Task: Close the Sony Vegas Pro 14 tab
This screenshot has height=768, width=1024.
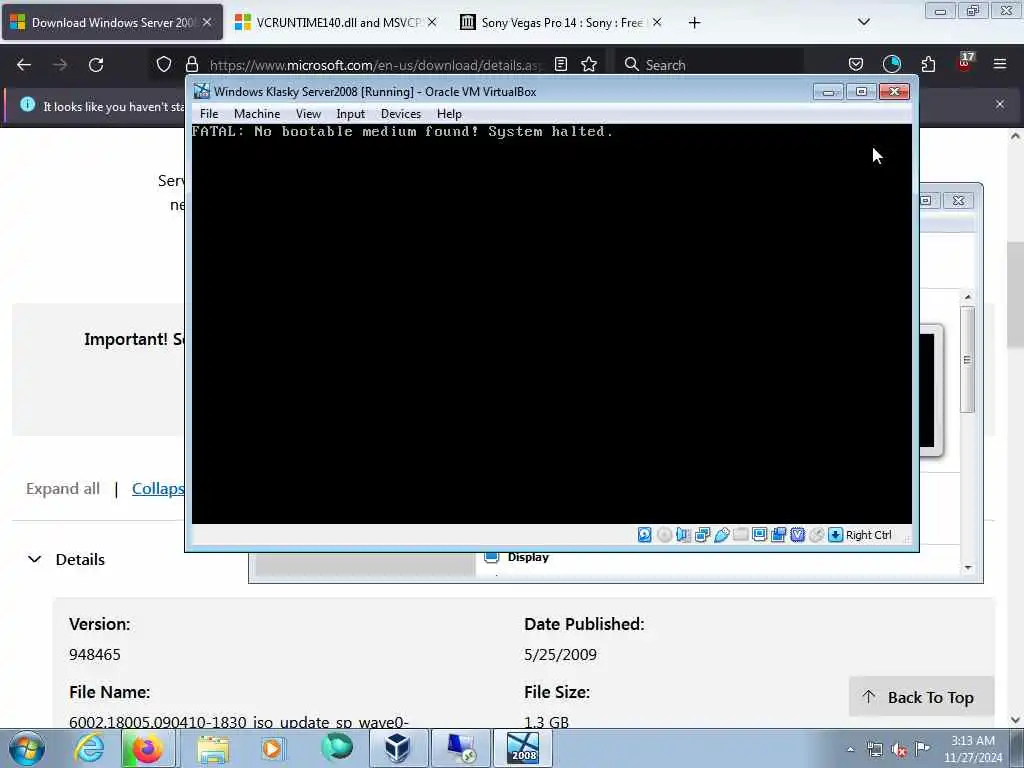Action: 657,22
